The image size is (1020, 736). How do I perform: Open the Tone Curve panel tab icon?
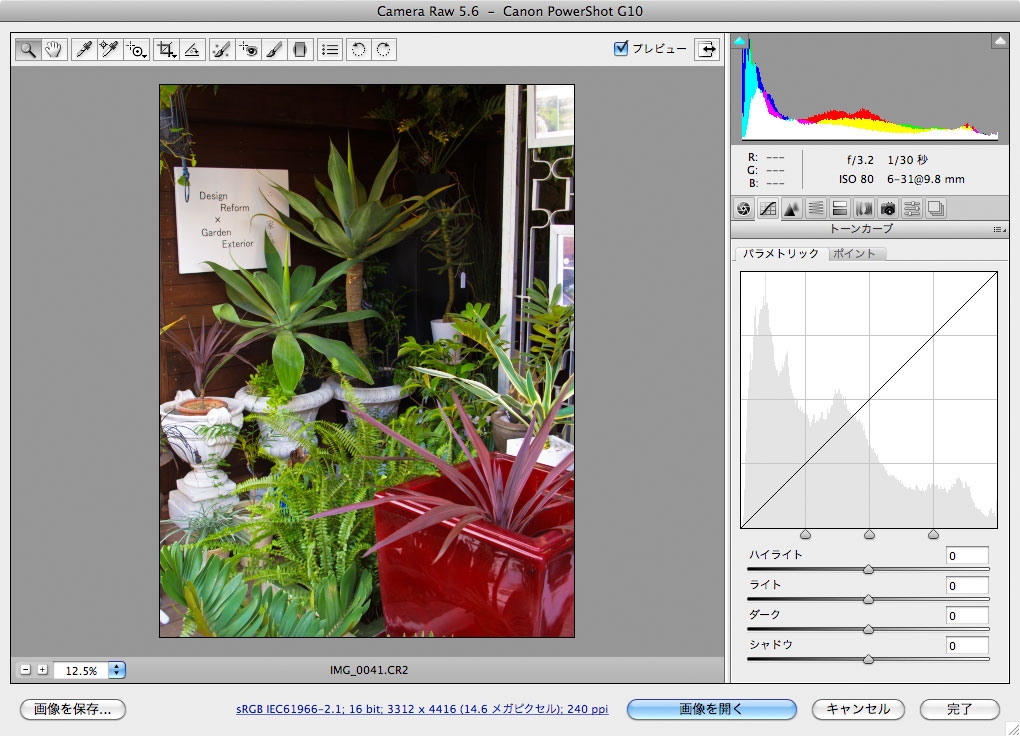point(768,209)
